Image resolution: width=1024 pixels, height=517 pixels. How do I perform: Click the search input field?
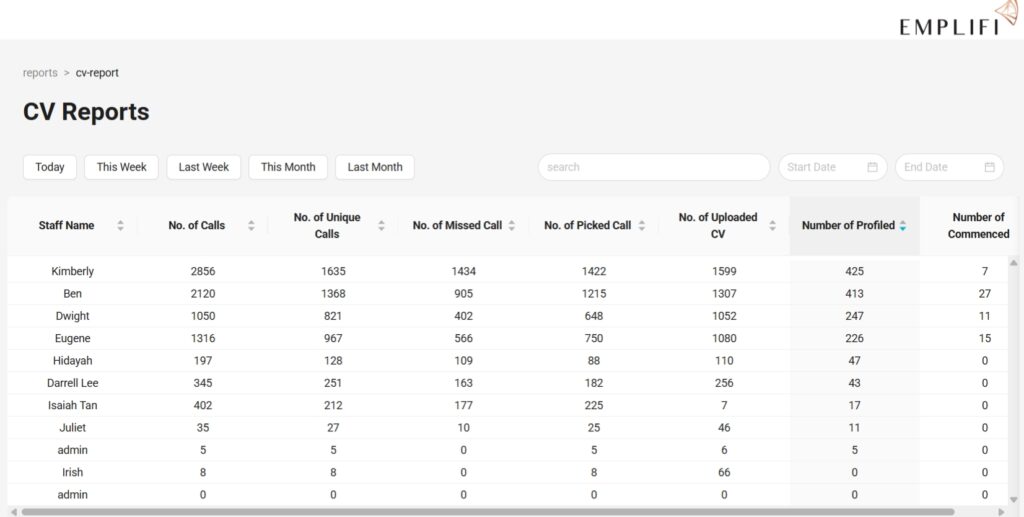point(653,167)
